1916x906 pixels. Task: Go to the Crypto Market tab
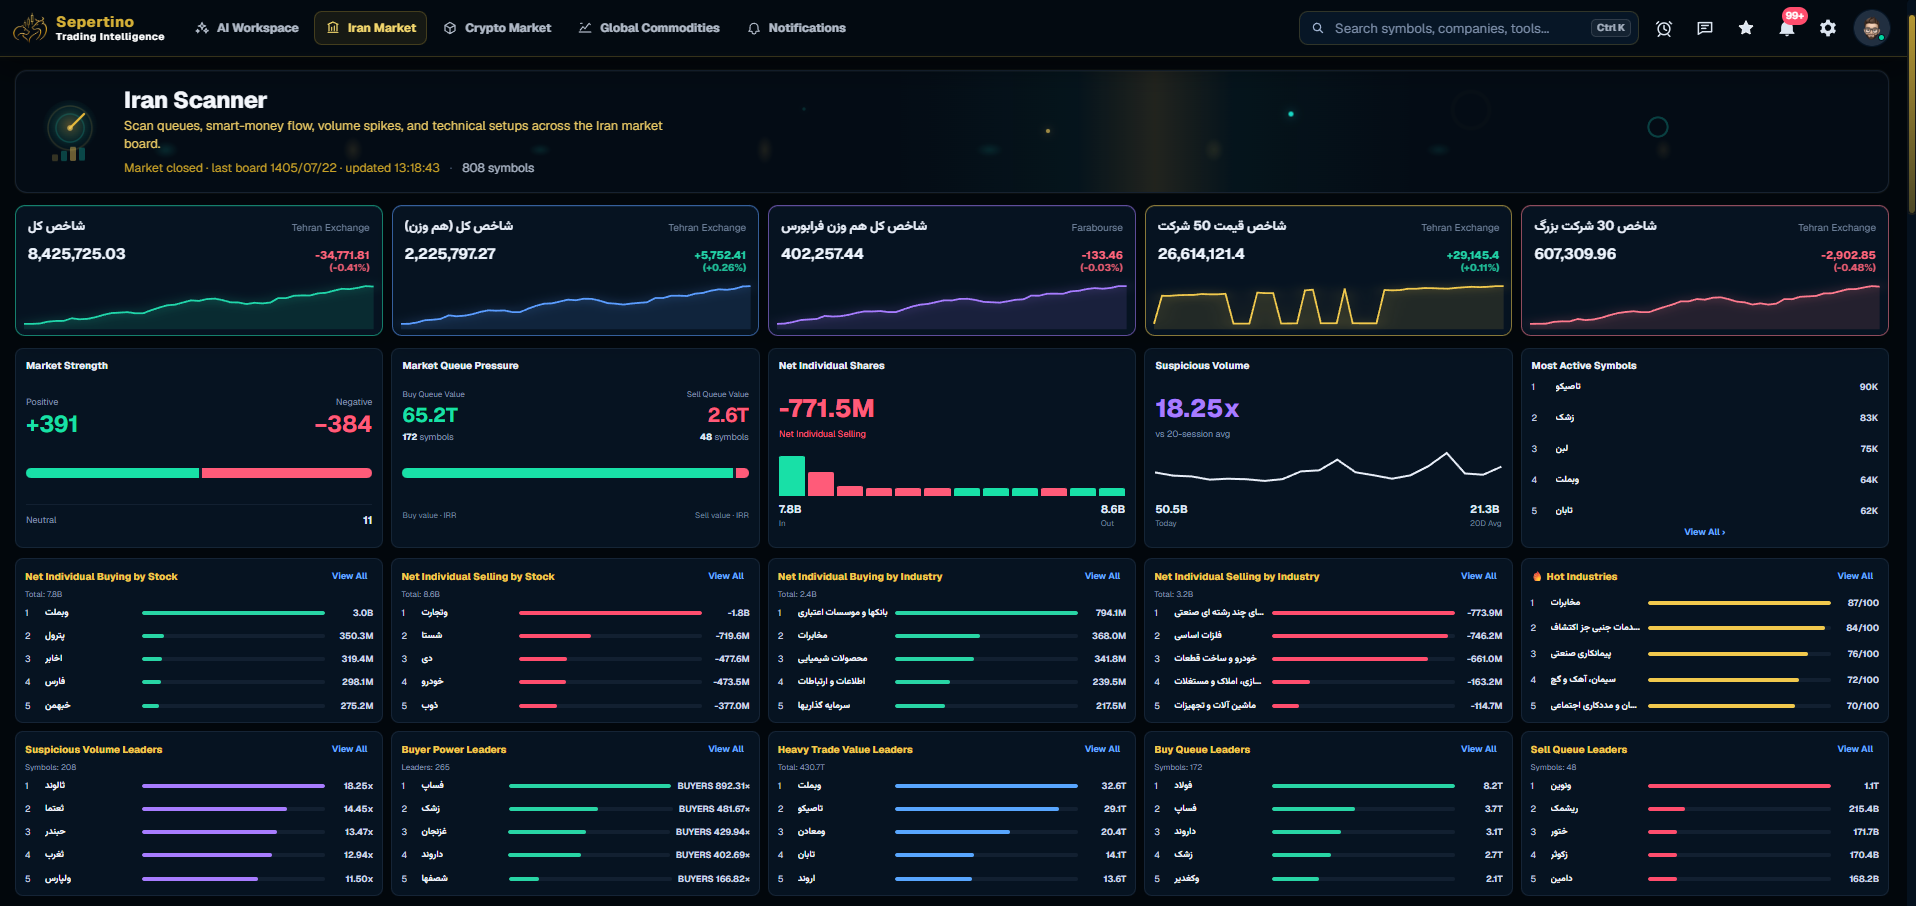(498, 28)
